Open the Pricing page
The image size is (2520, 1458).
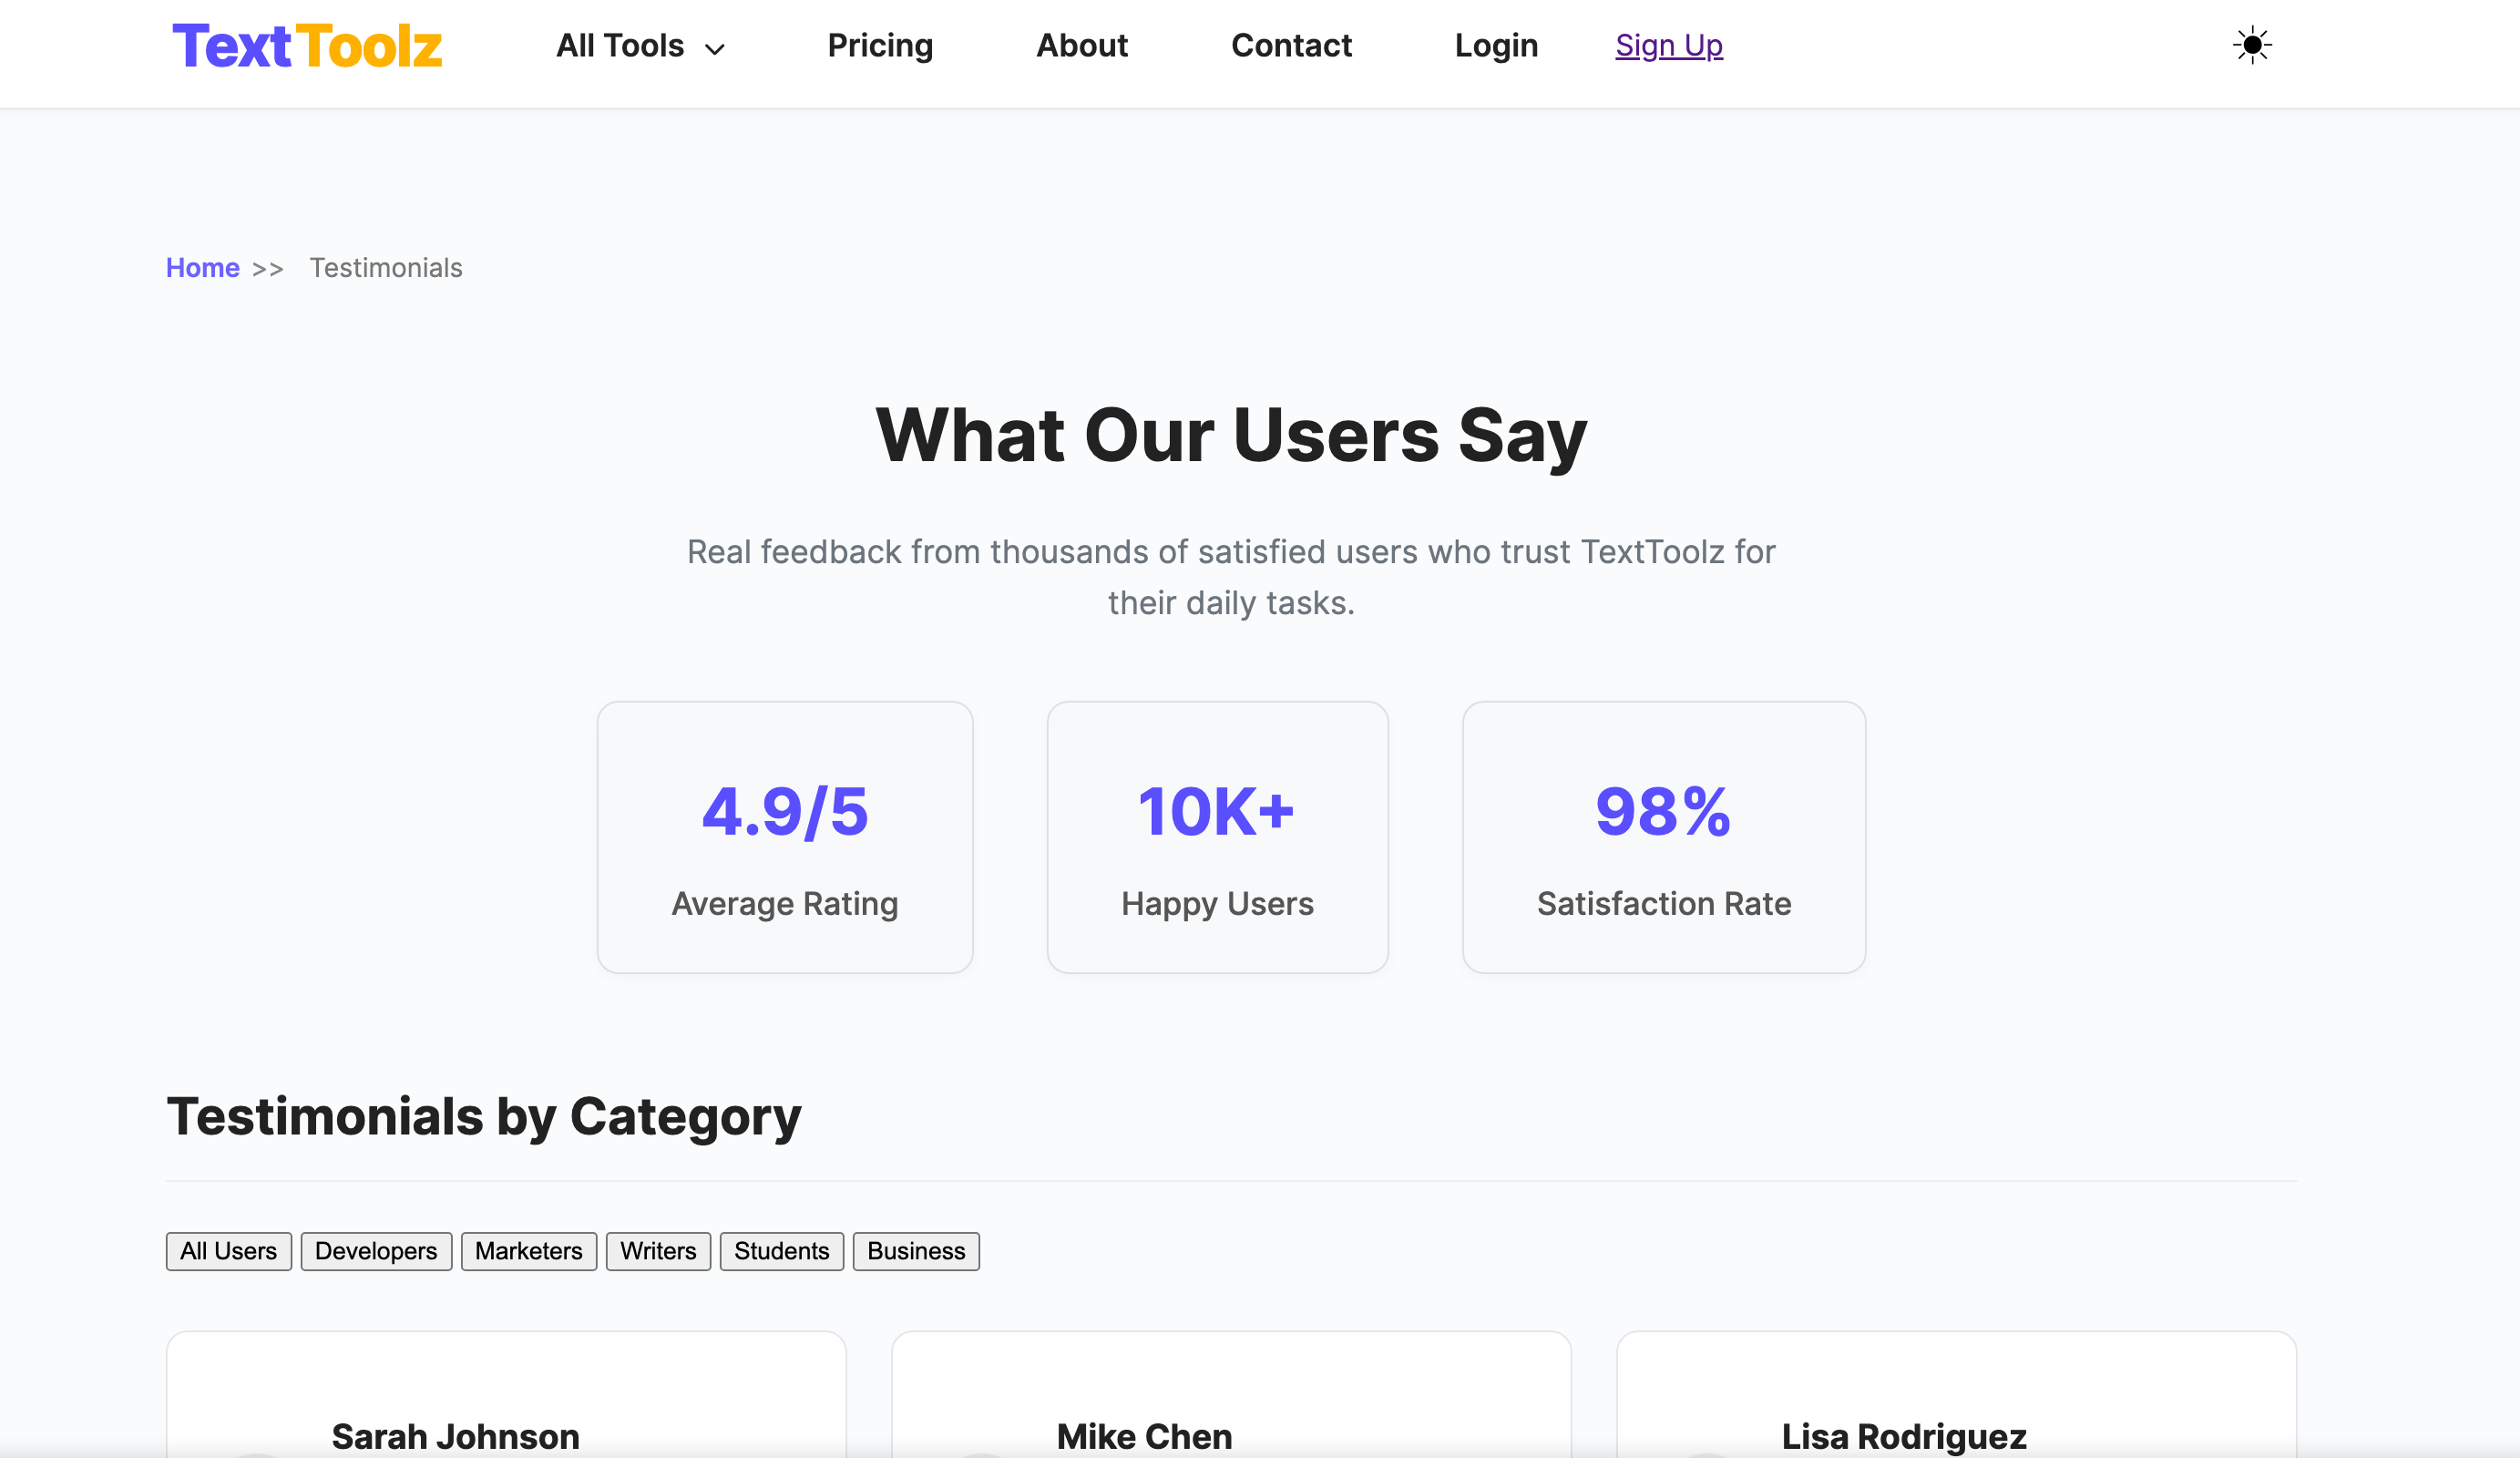pyautogui.click(x=880, y=45)
